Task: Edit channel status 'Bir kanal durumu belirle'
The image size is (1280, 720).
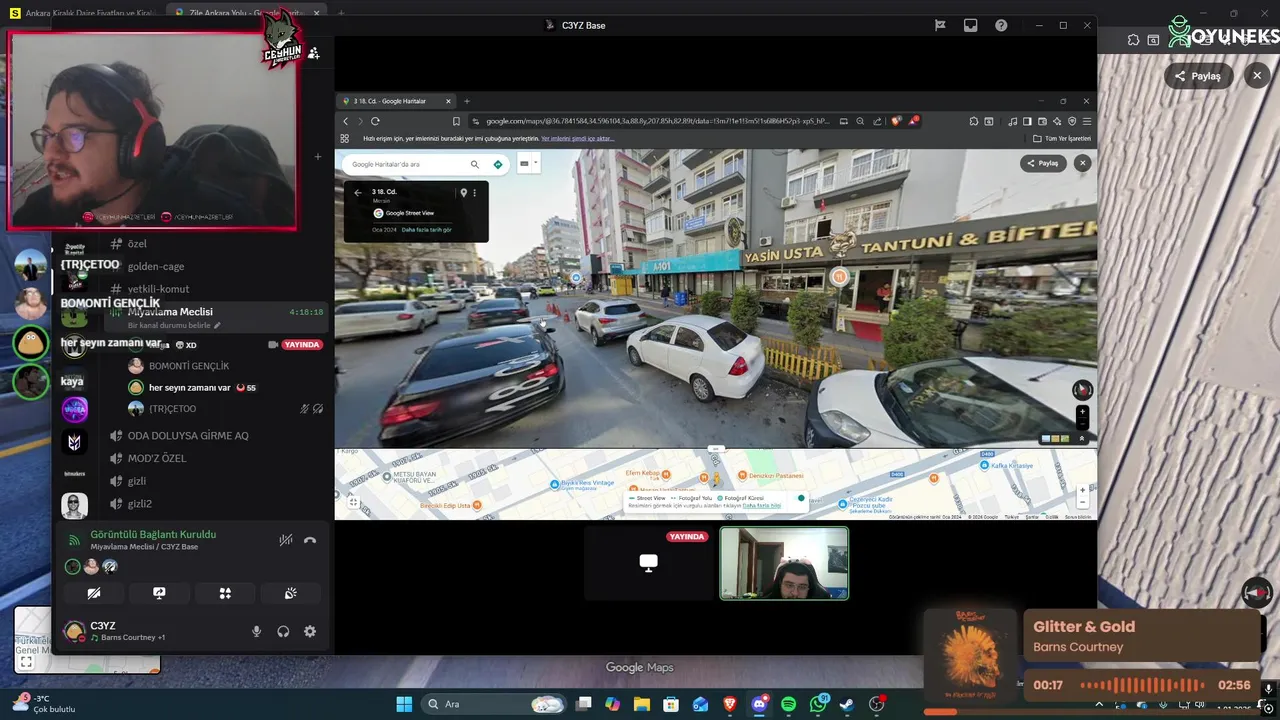Action: pyautogui.click(x=174, y=326)
